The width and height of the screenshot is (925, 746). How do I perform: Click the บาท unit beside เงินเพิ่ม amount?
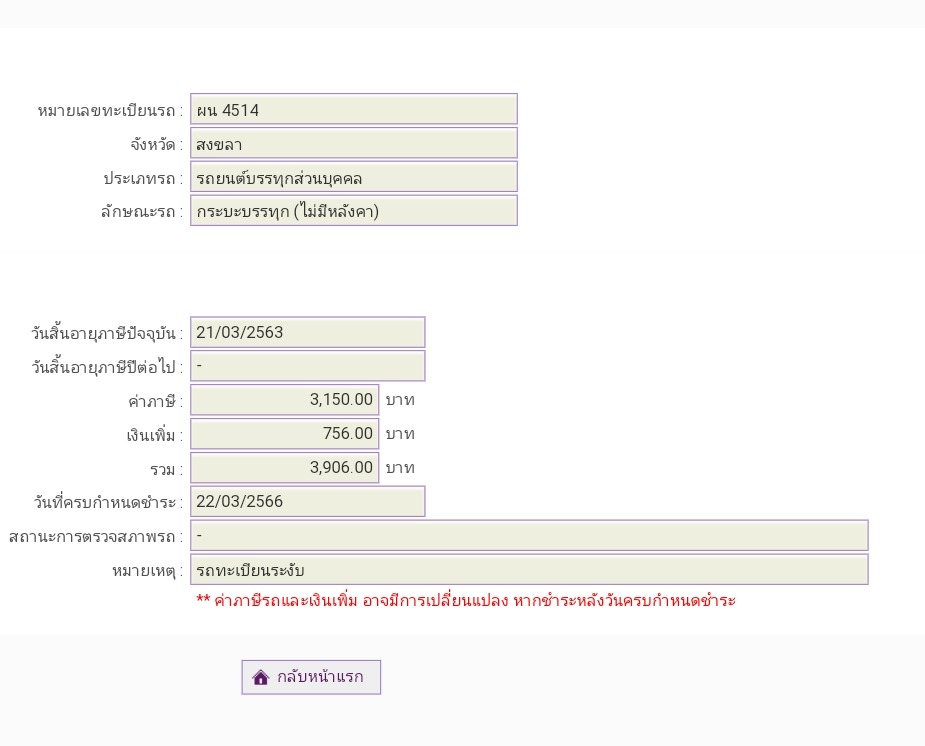click(x=400, y=434)
